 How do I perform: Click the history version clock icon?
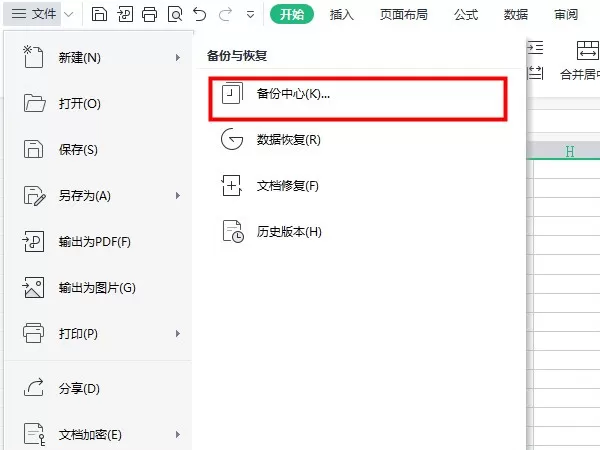click(x=233, y=231)
